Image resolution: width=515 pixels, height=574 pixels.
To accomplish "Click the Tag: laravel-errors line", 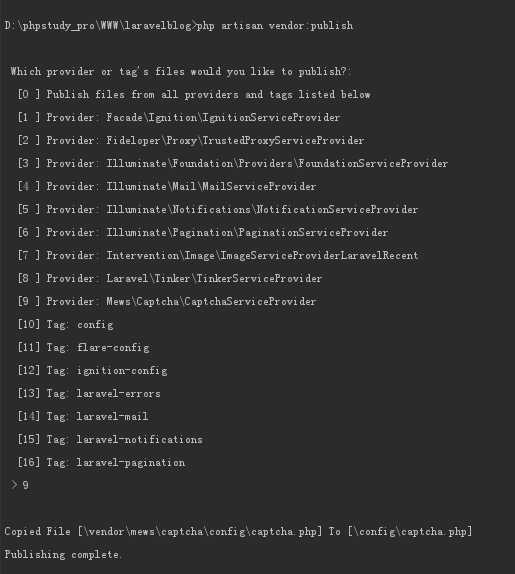I will coord(89,394).
